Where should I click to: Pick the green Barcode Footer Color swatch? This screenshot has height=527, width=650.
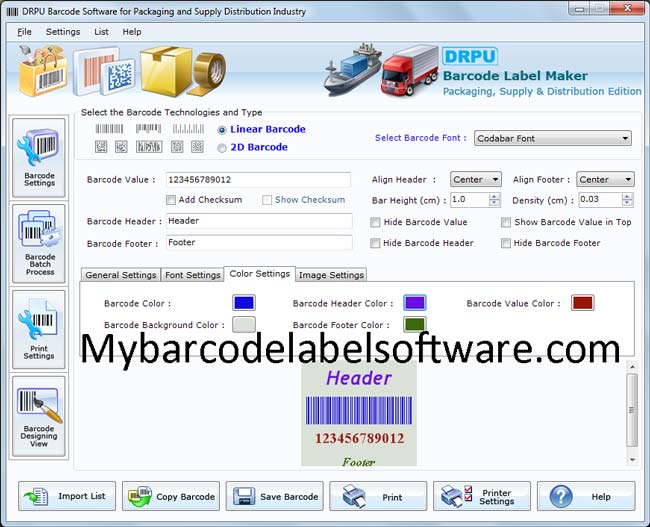coord(415,324)
